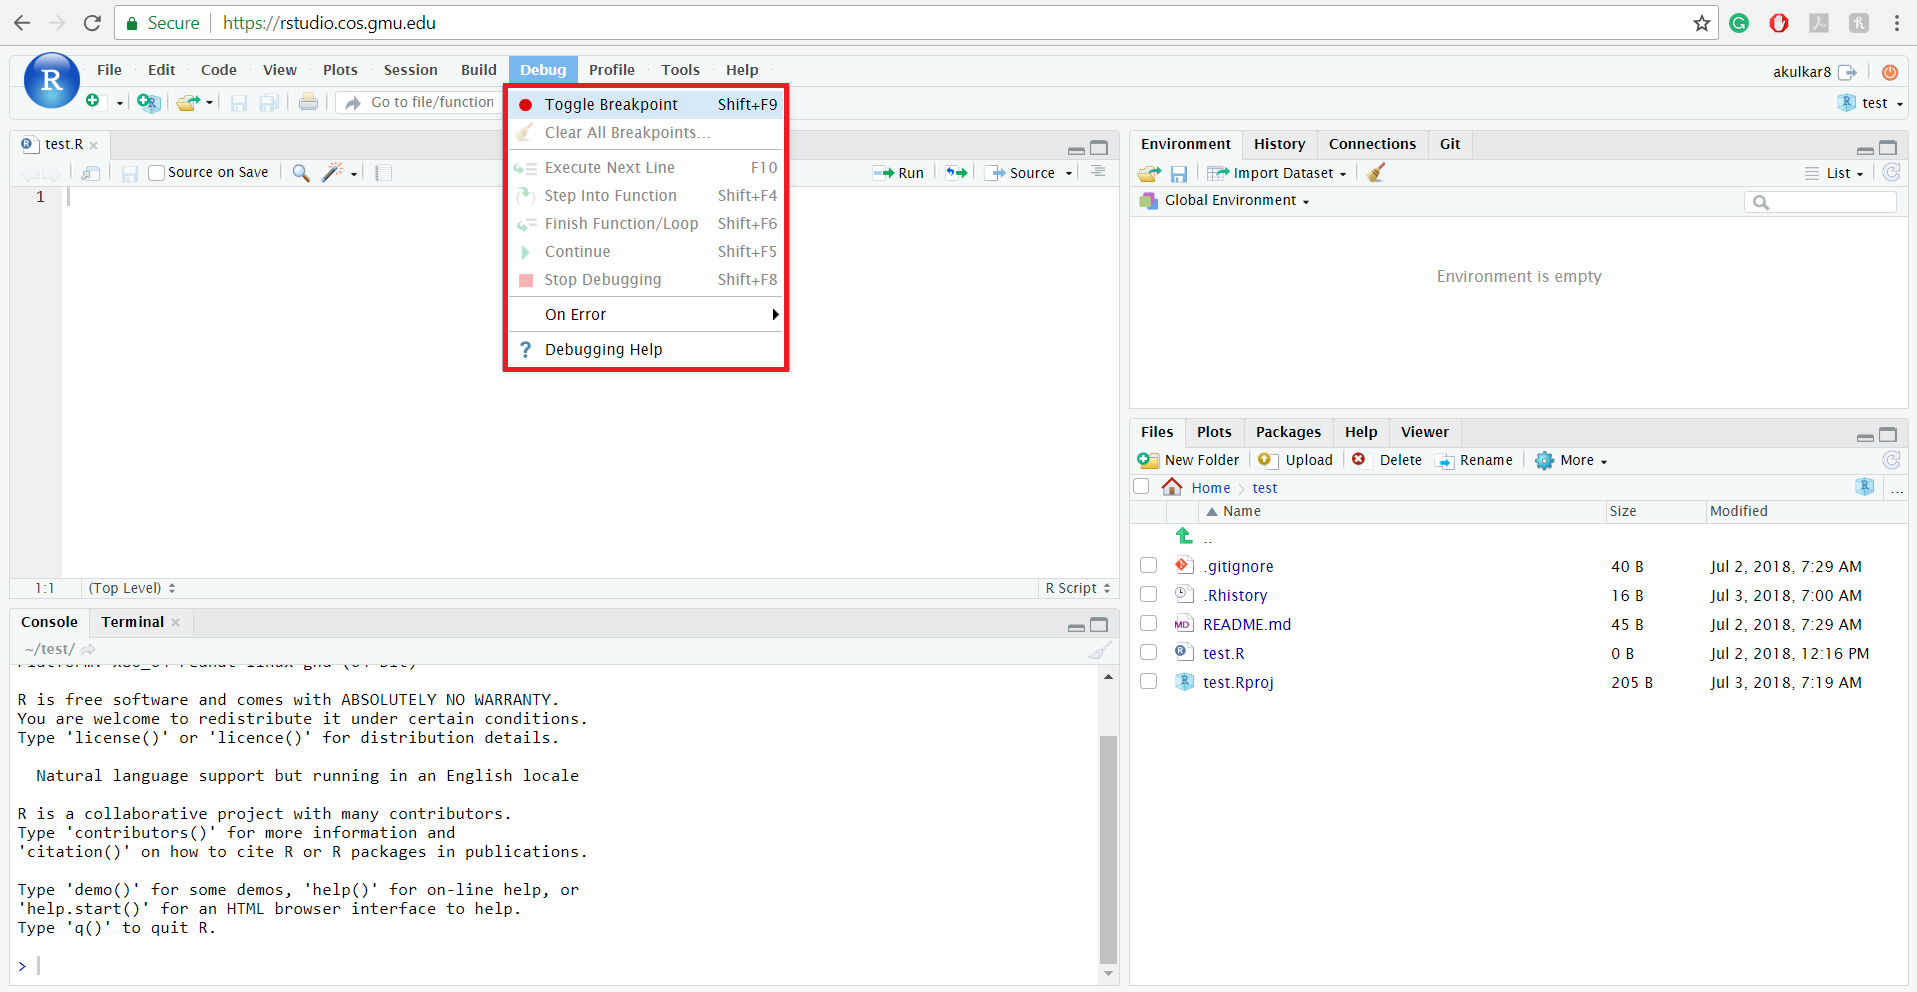
Task: Click the new file plus icon
Action: (x=93, y=102)
